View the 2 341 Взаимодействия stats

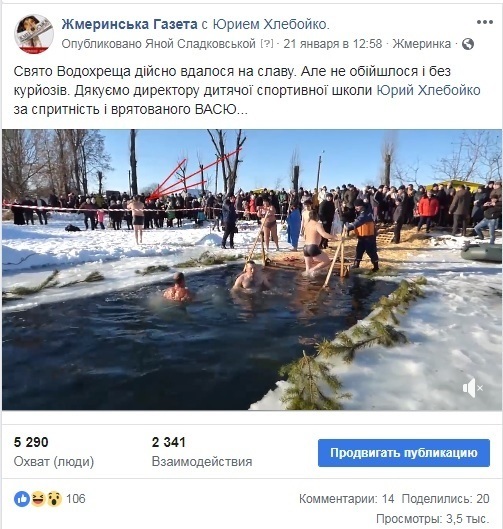click(202, 451)
